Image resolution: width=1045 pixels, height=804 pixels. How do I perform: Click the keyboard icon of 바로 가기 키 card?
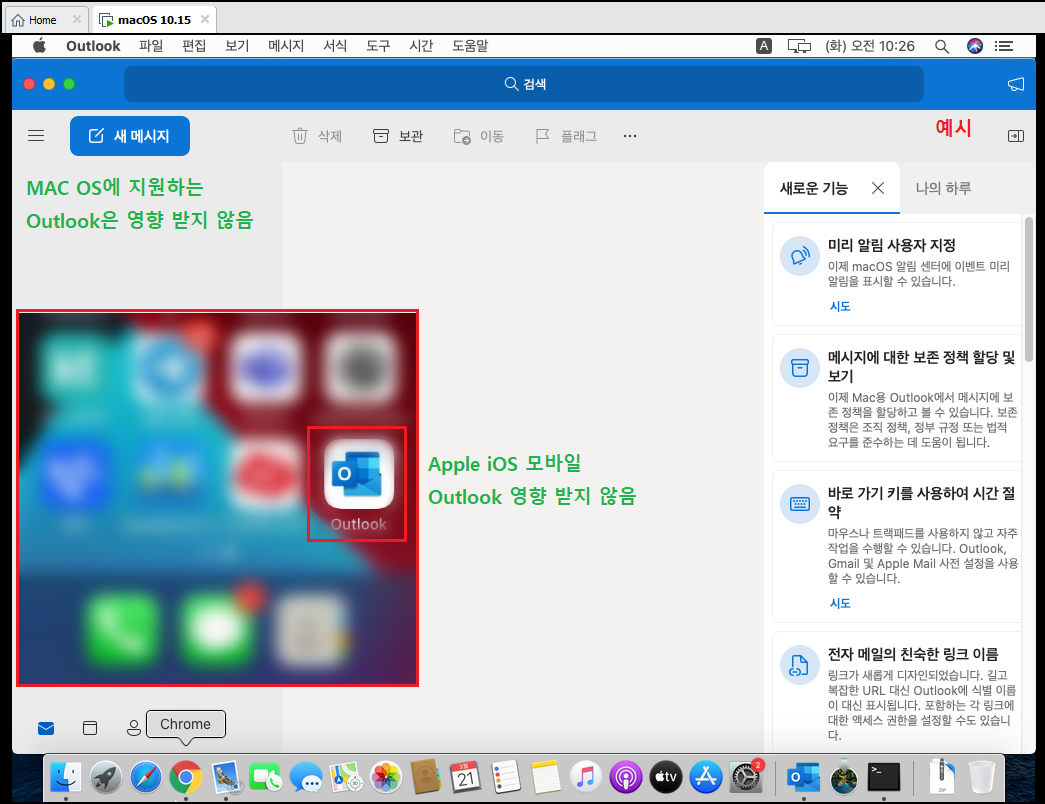point(800,503)
